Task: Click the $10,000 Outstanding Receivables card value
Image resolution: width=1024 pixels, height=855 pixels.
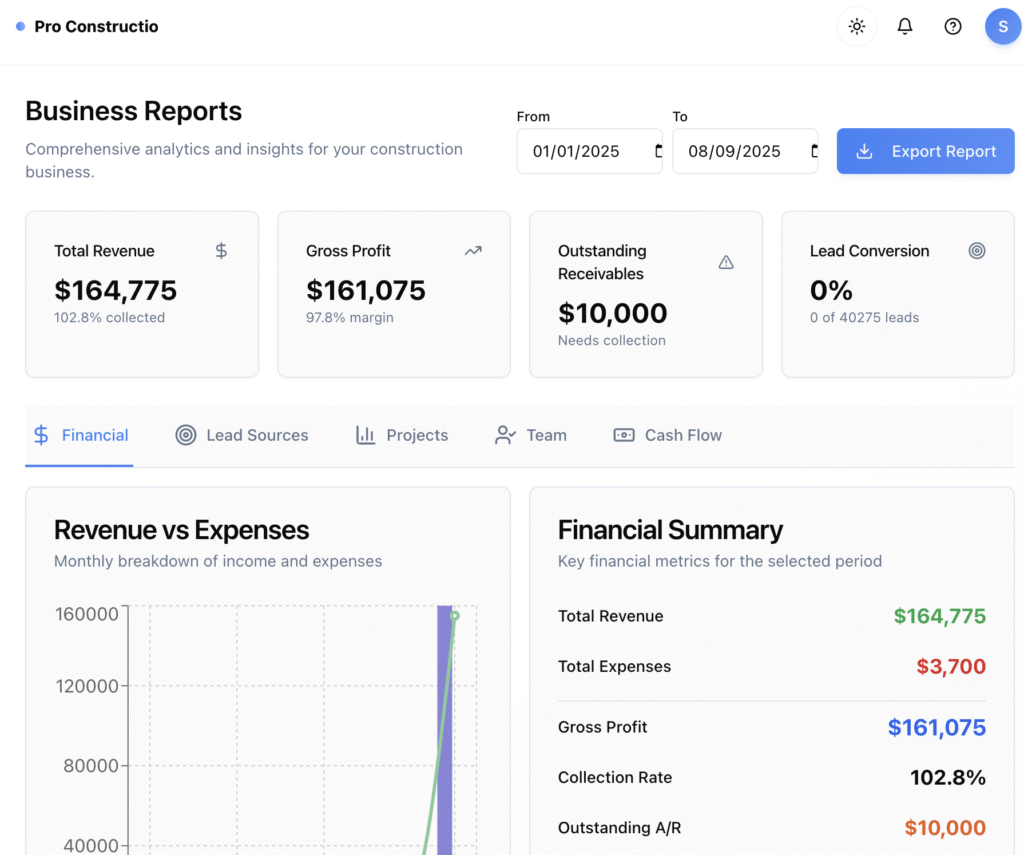Action: 613,313
